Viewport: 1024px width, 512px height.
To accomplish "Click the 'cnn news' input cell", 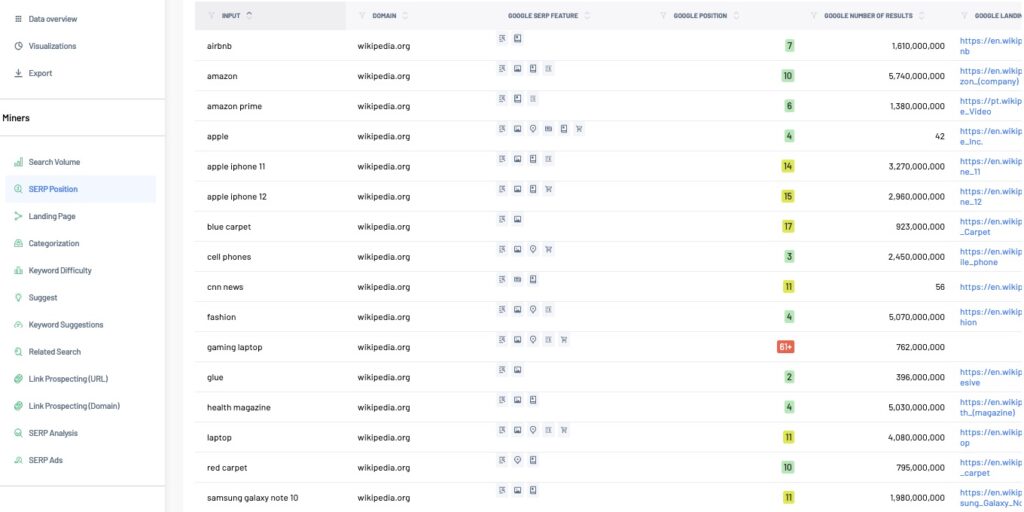I will pos(225,287).
